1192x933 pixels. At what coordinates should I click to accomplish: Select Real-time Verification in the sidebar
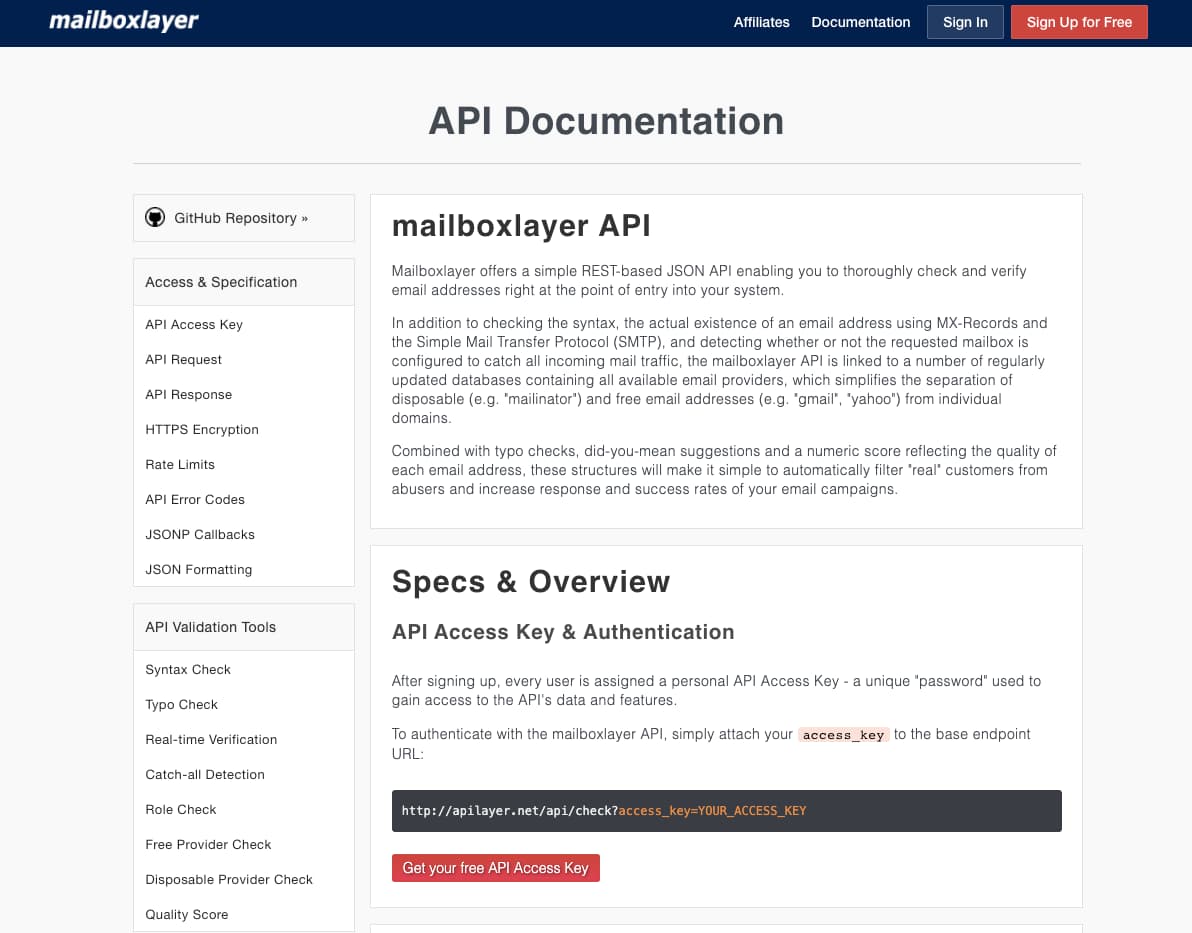[x=211, y=739]
